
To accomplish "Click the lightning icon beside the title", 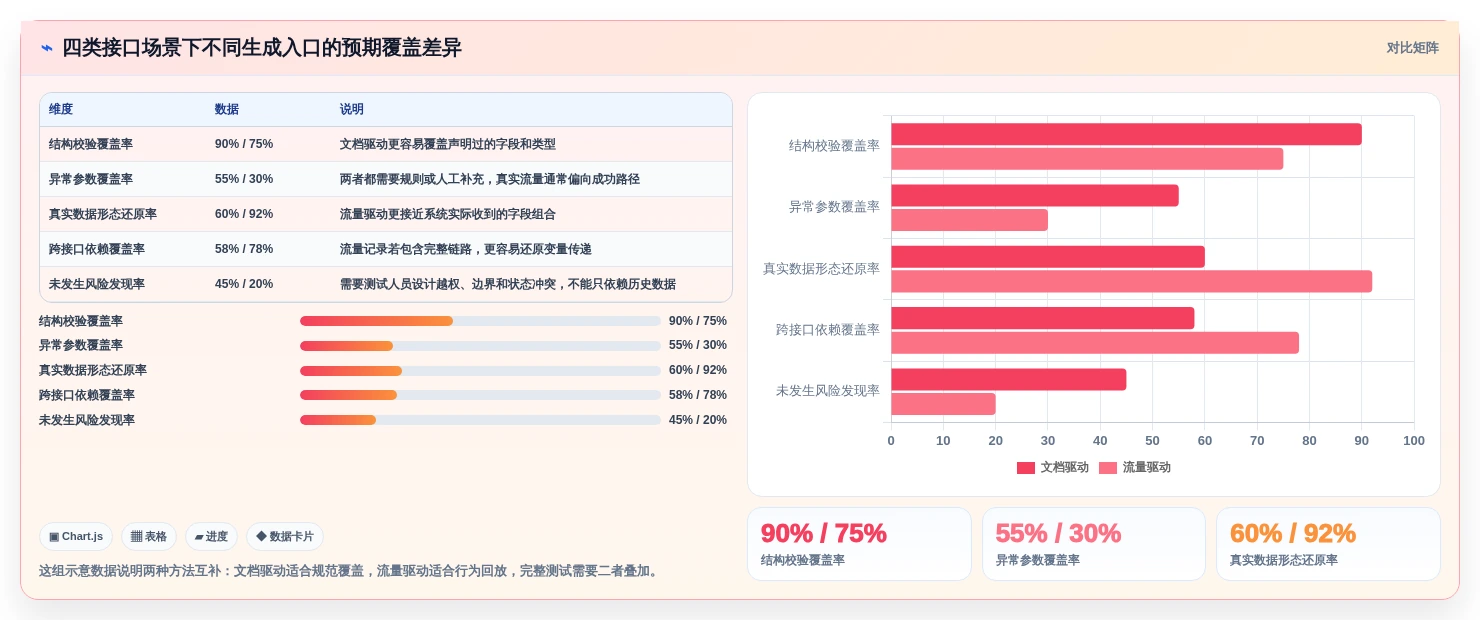I will [47, 48].
